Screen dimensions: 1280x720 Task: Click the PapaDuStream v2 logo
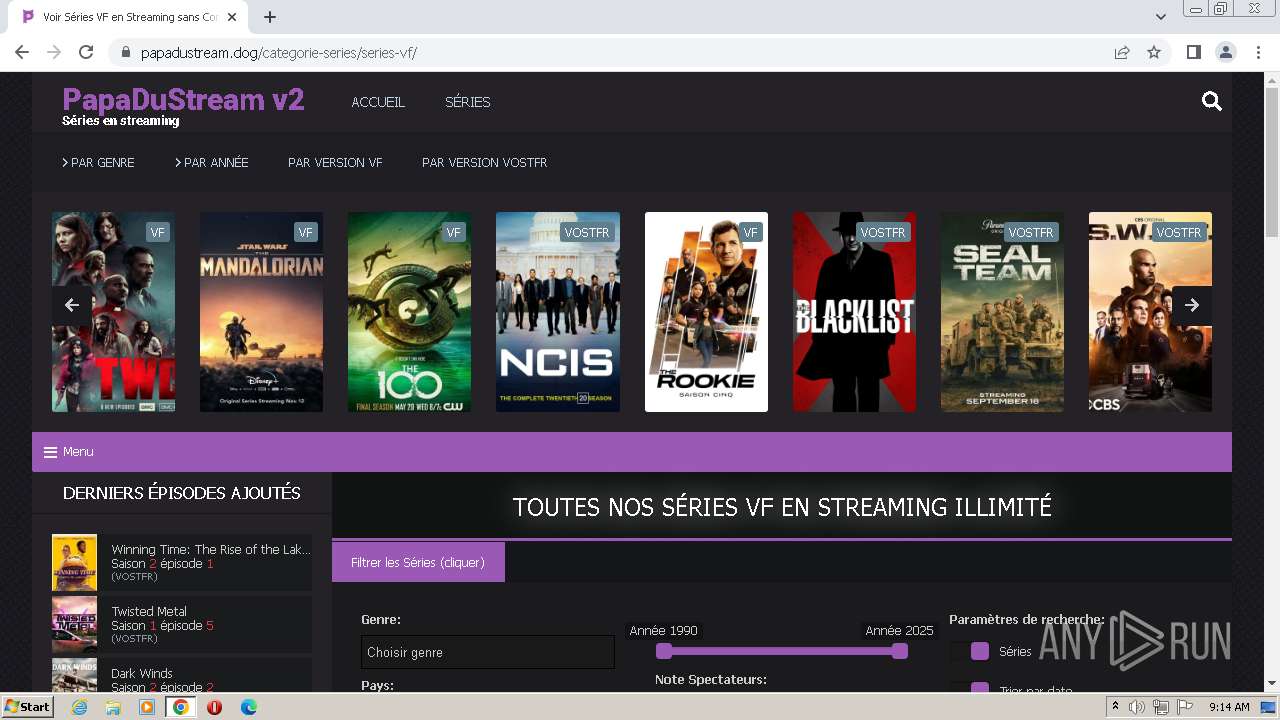click(x=183, y=99)
